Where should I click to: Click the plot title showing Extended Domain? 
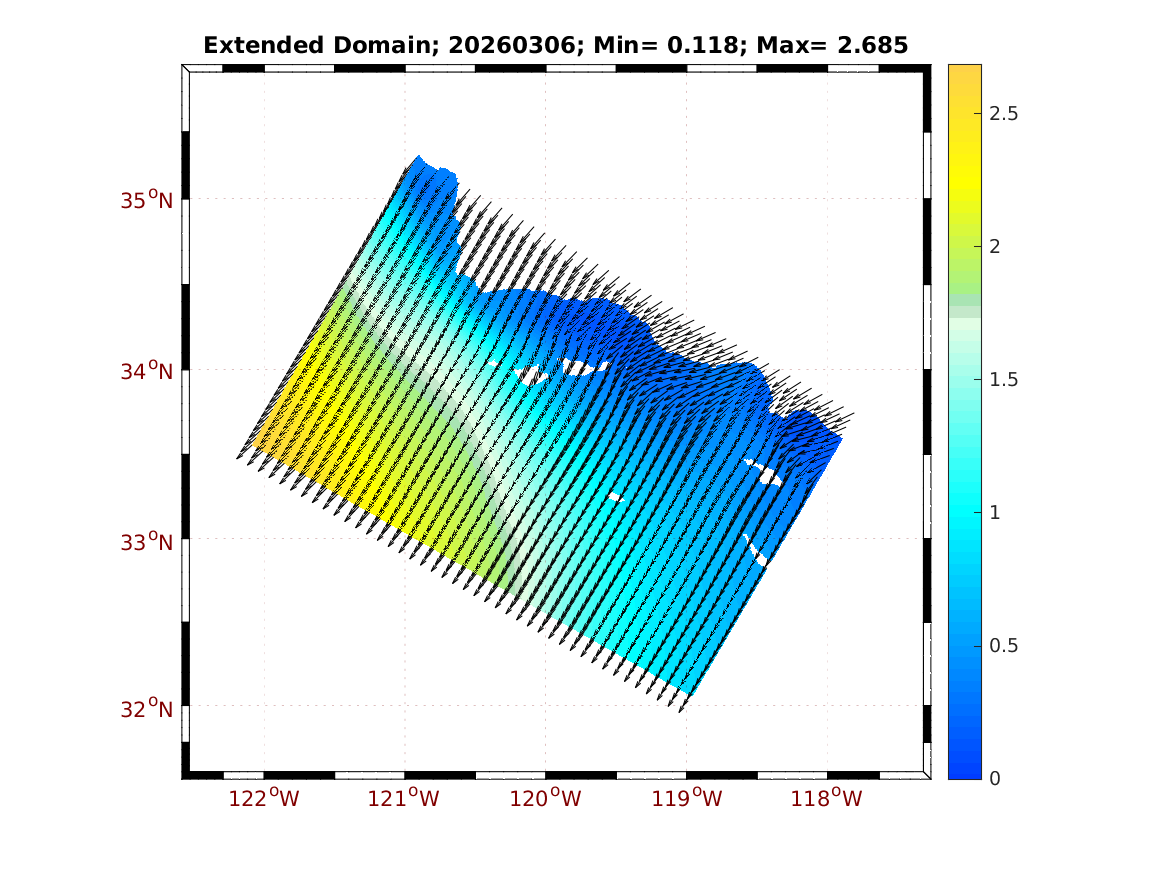point(555,45)
